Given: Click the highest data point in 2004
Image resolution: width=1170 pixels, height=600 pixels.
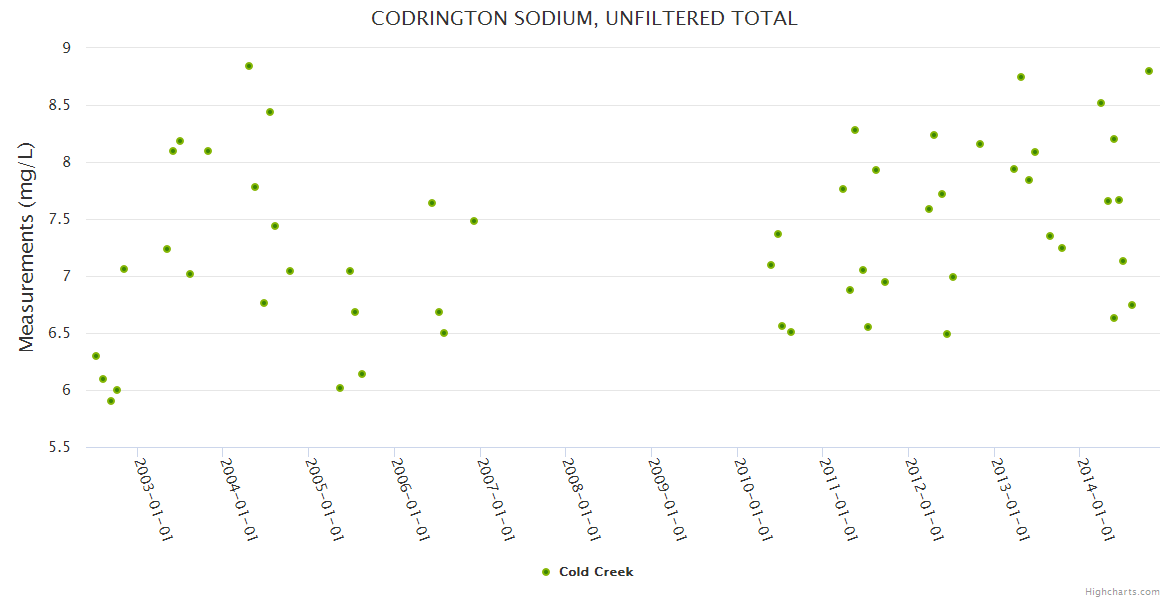Looking at the screenshot, I should [249, 66].
